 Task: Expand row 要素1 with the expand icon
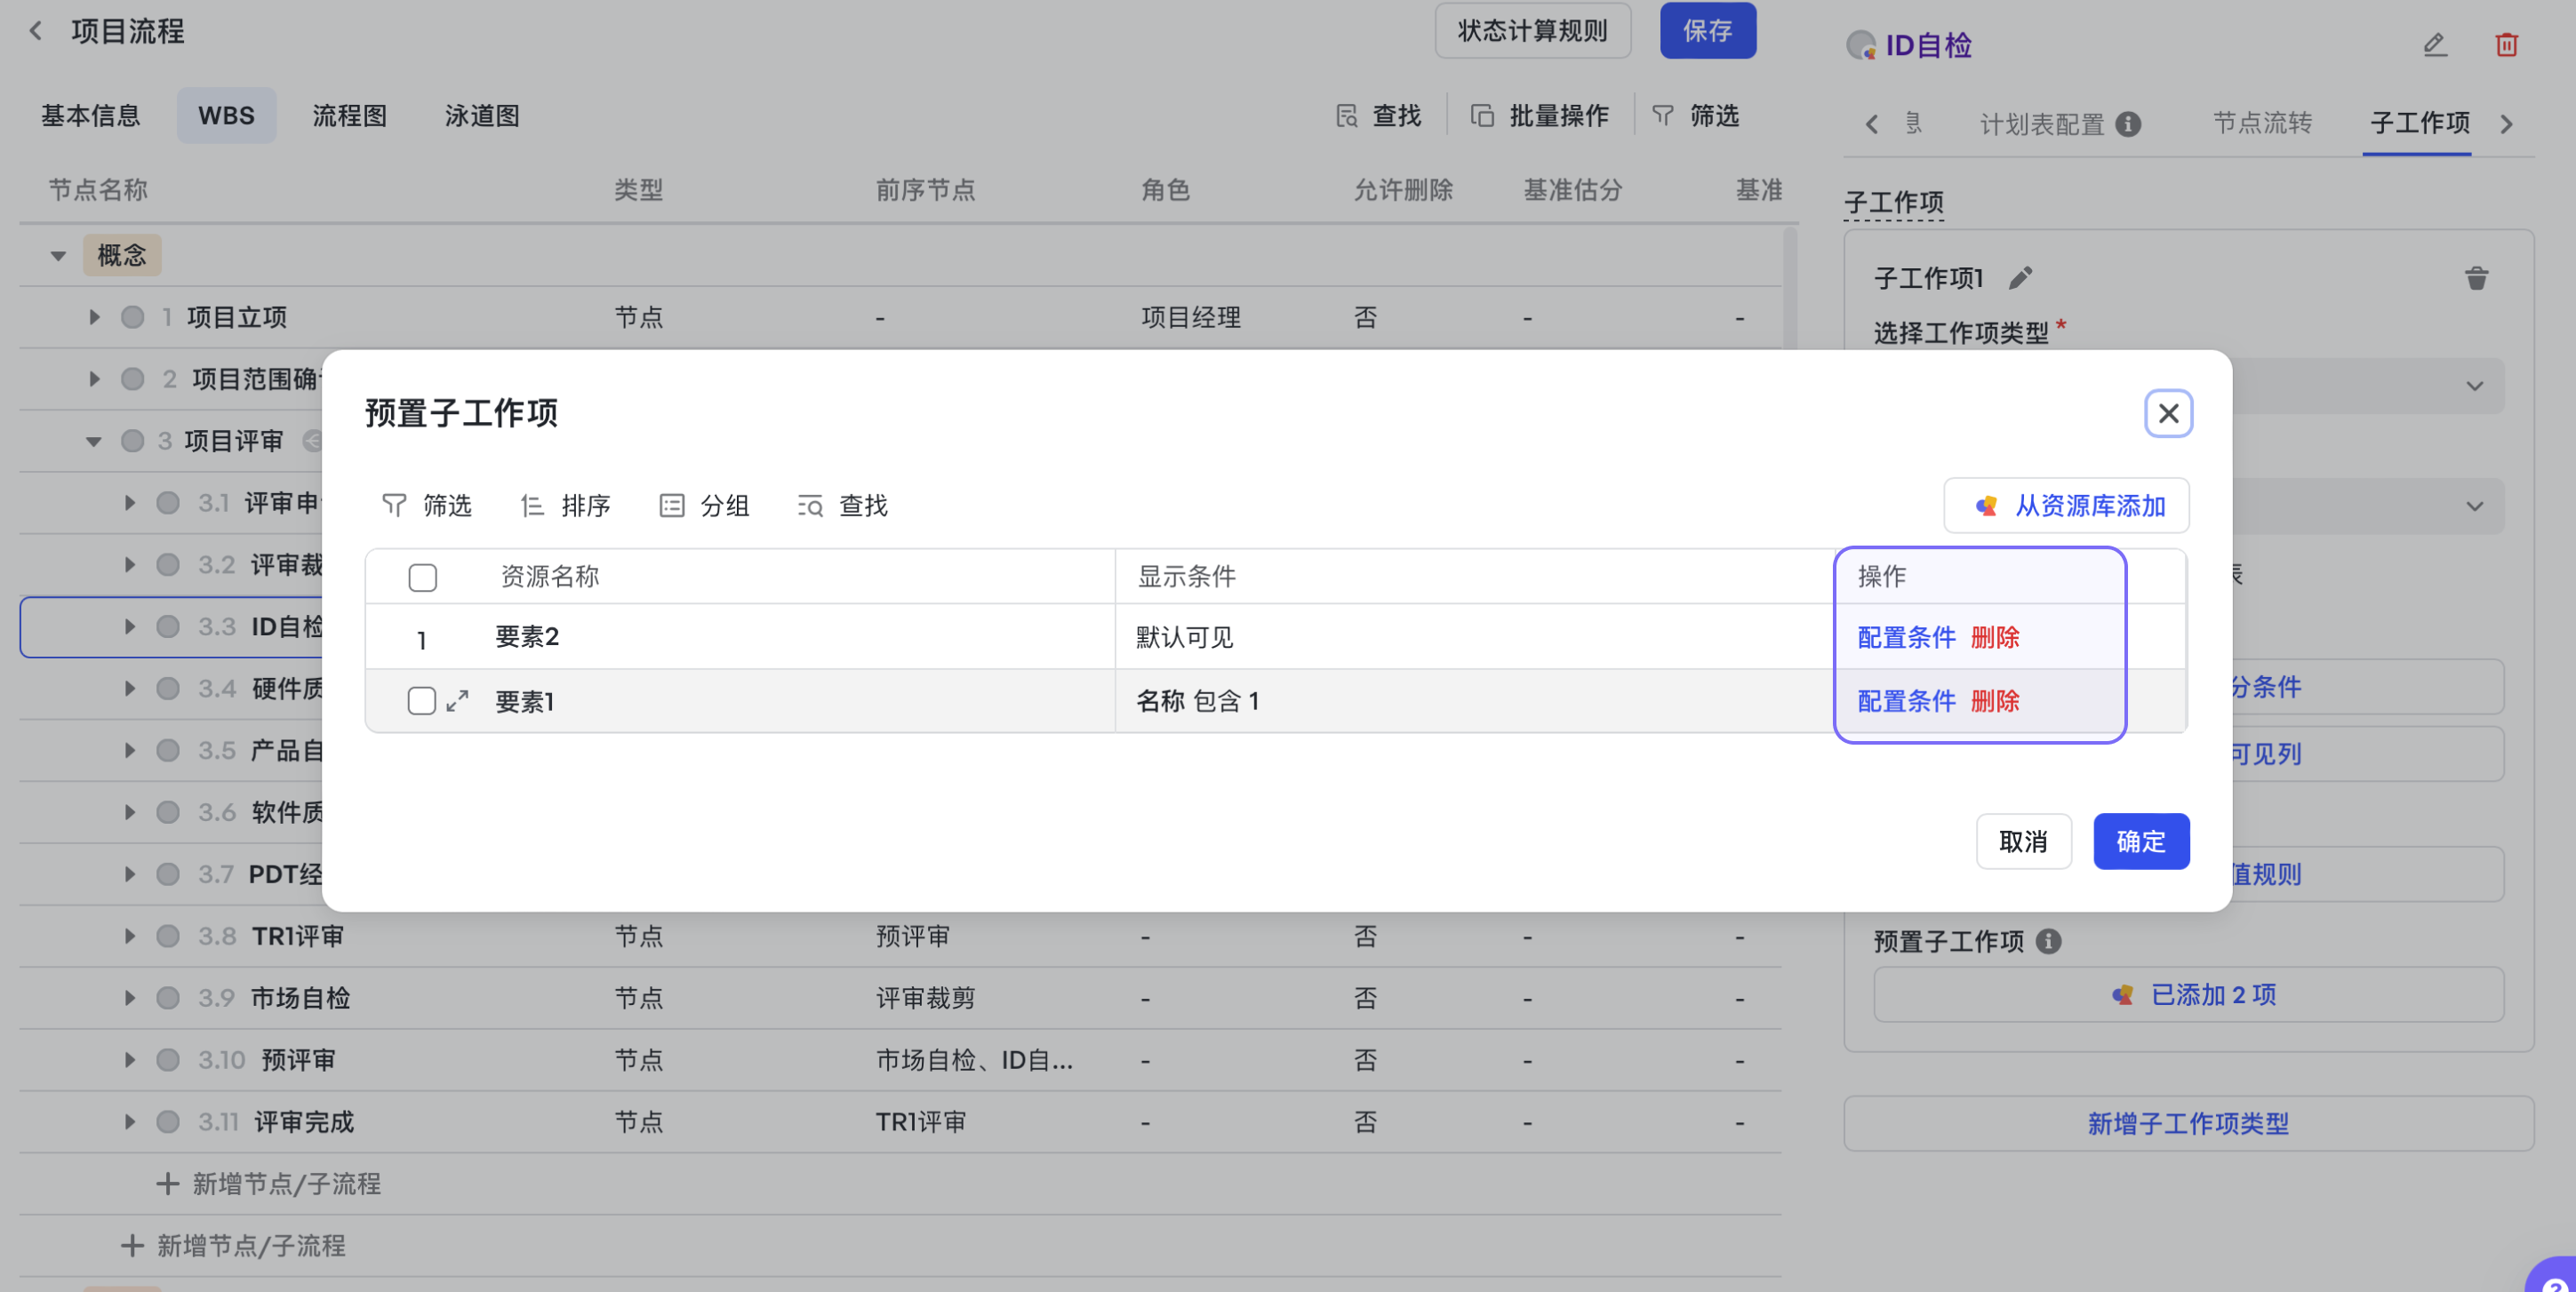458,701
